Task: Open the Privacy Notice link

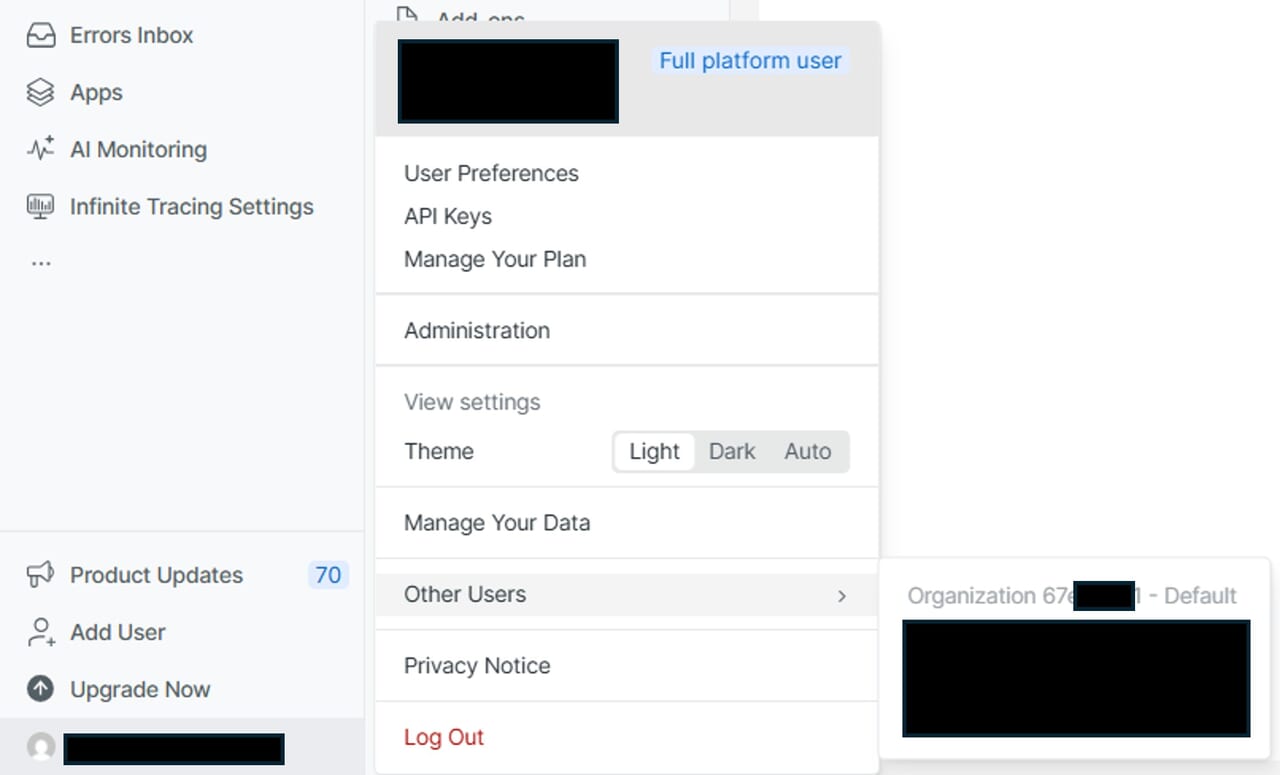Action: (x=477, y=666)
